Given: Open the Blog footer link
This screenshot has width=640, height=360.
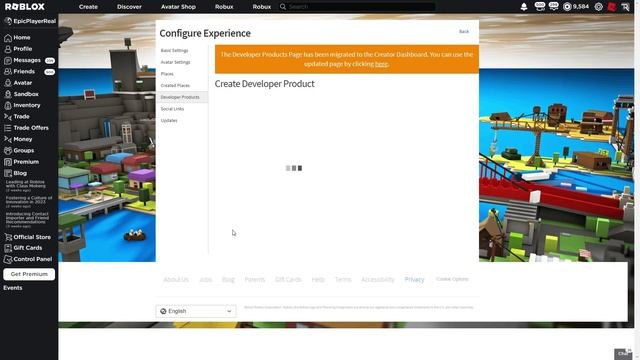Looking at the screenshot, I should [228, 280].
